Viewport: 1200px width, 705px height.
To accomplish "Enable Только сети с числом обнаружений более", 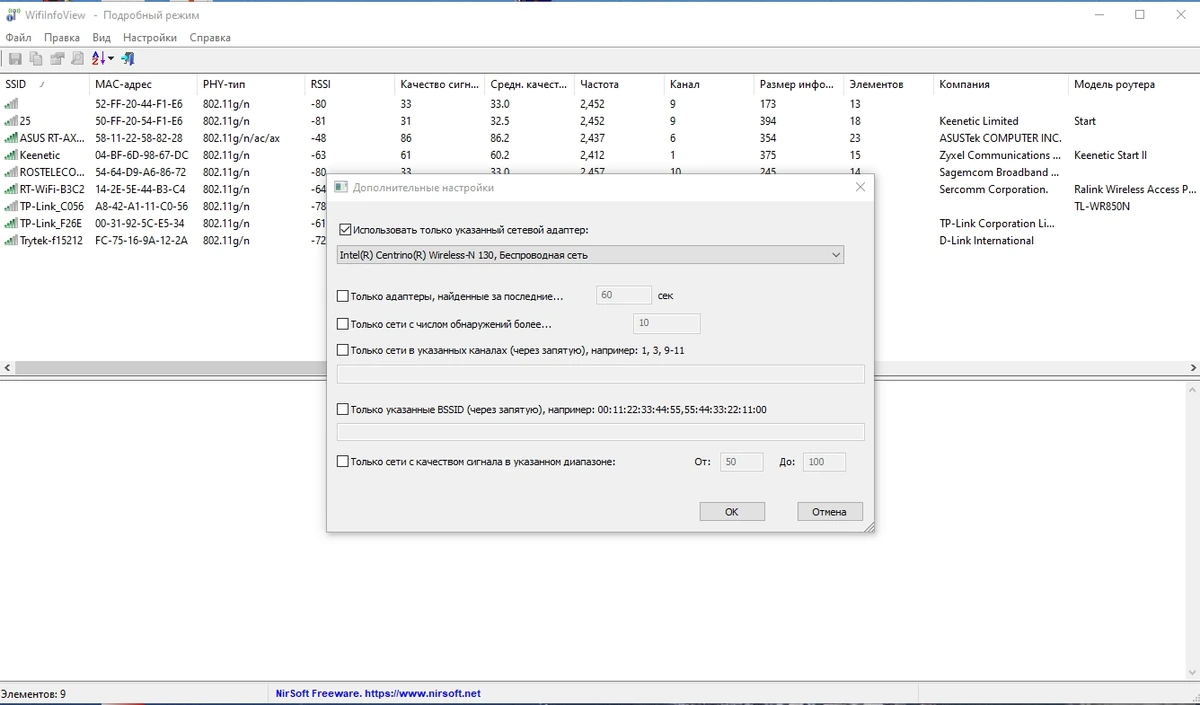I will coord(343,324).
